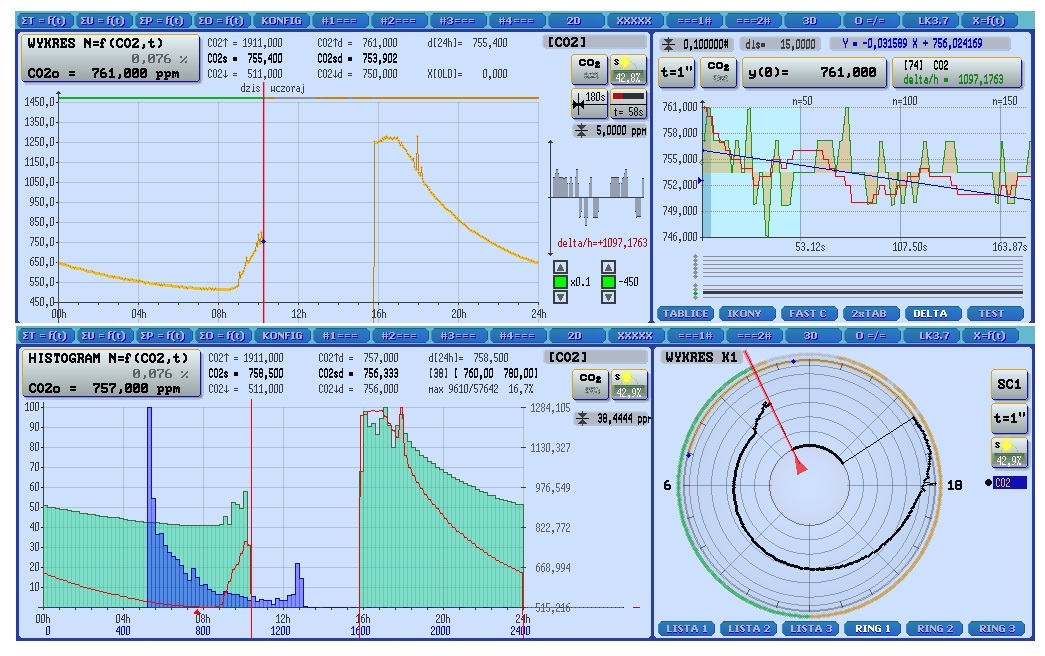This screenshot has height=656, width=1045.
Task: Click the 3D button in the top bar
Action: (810, 20)
